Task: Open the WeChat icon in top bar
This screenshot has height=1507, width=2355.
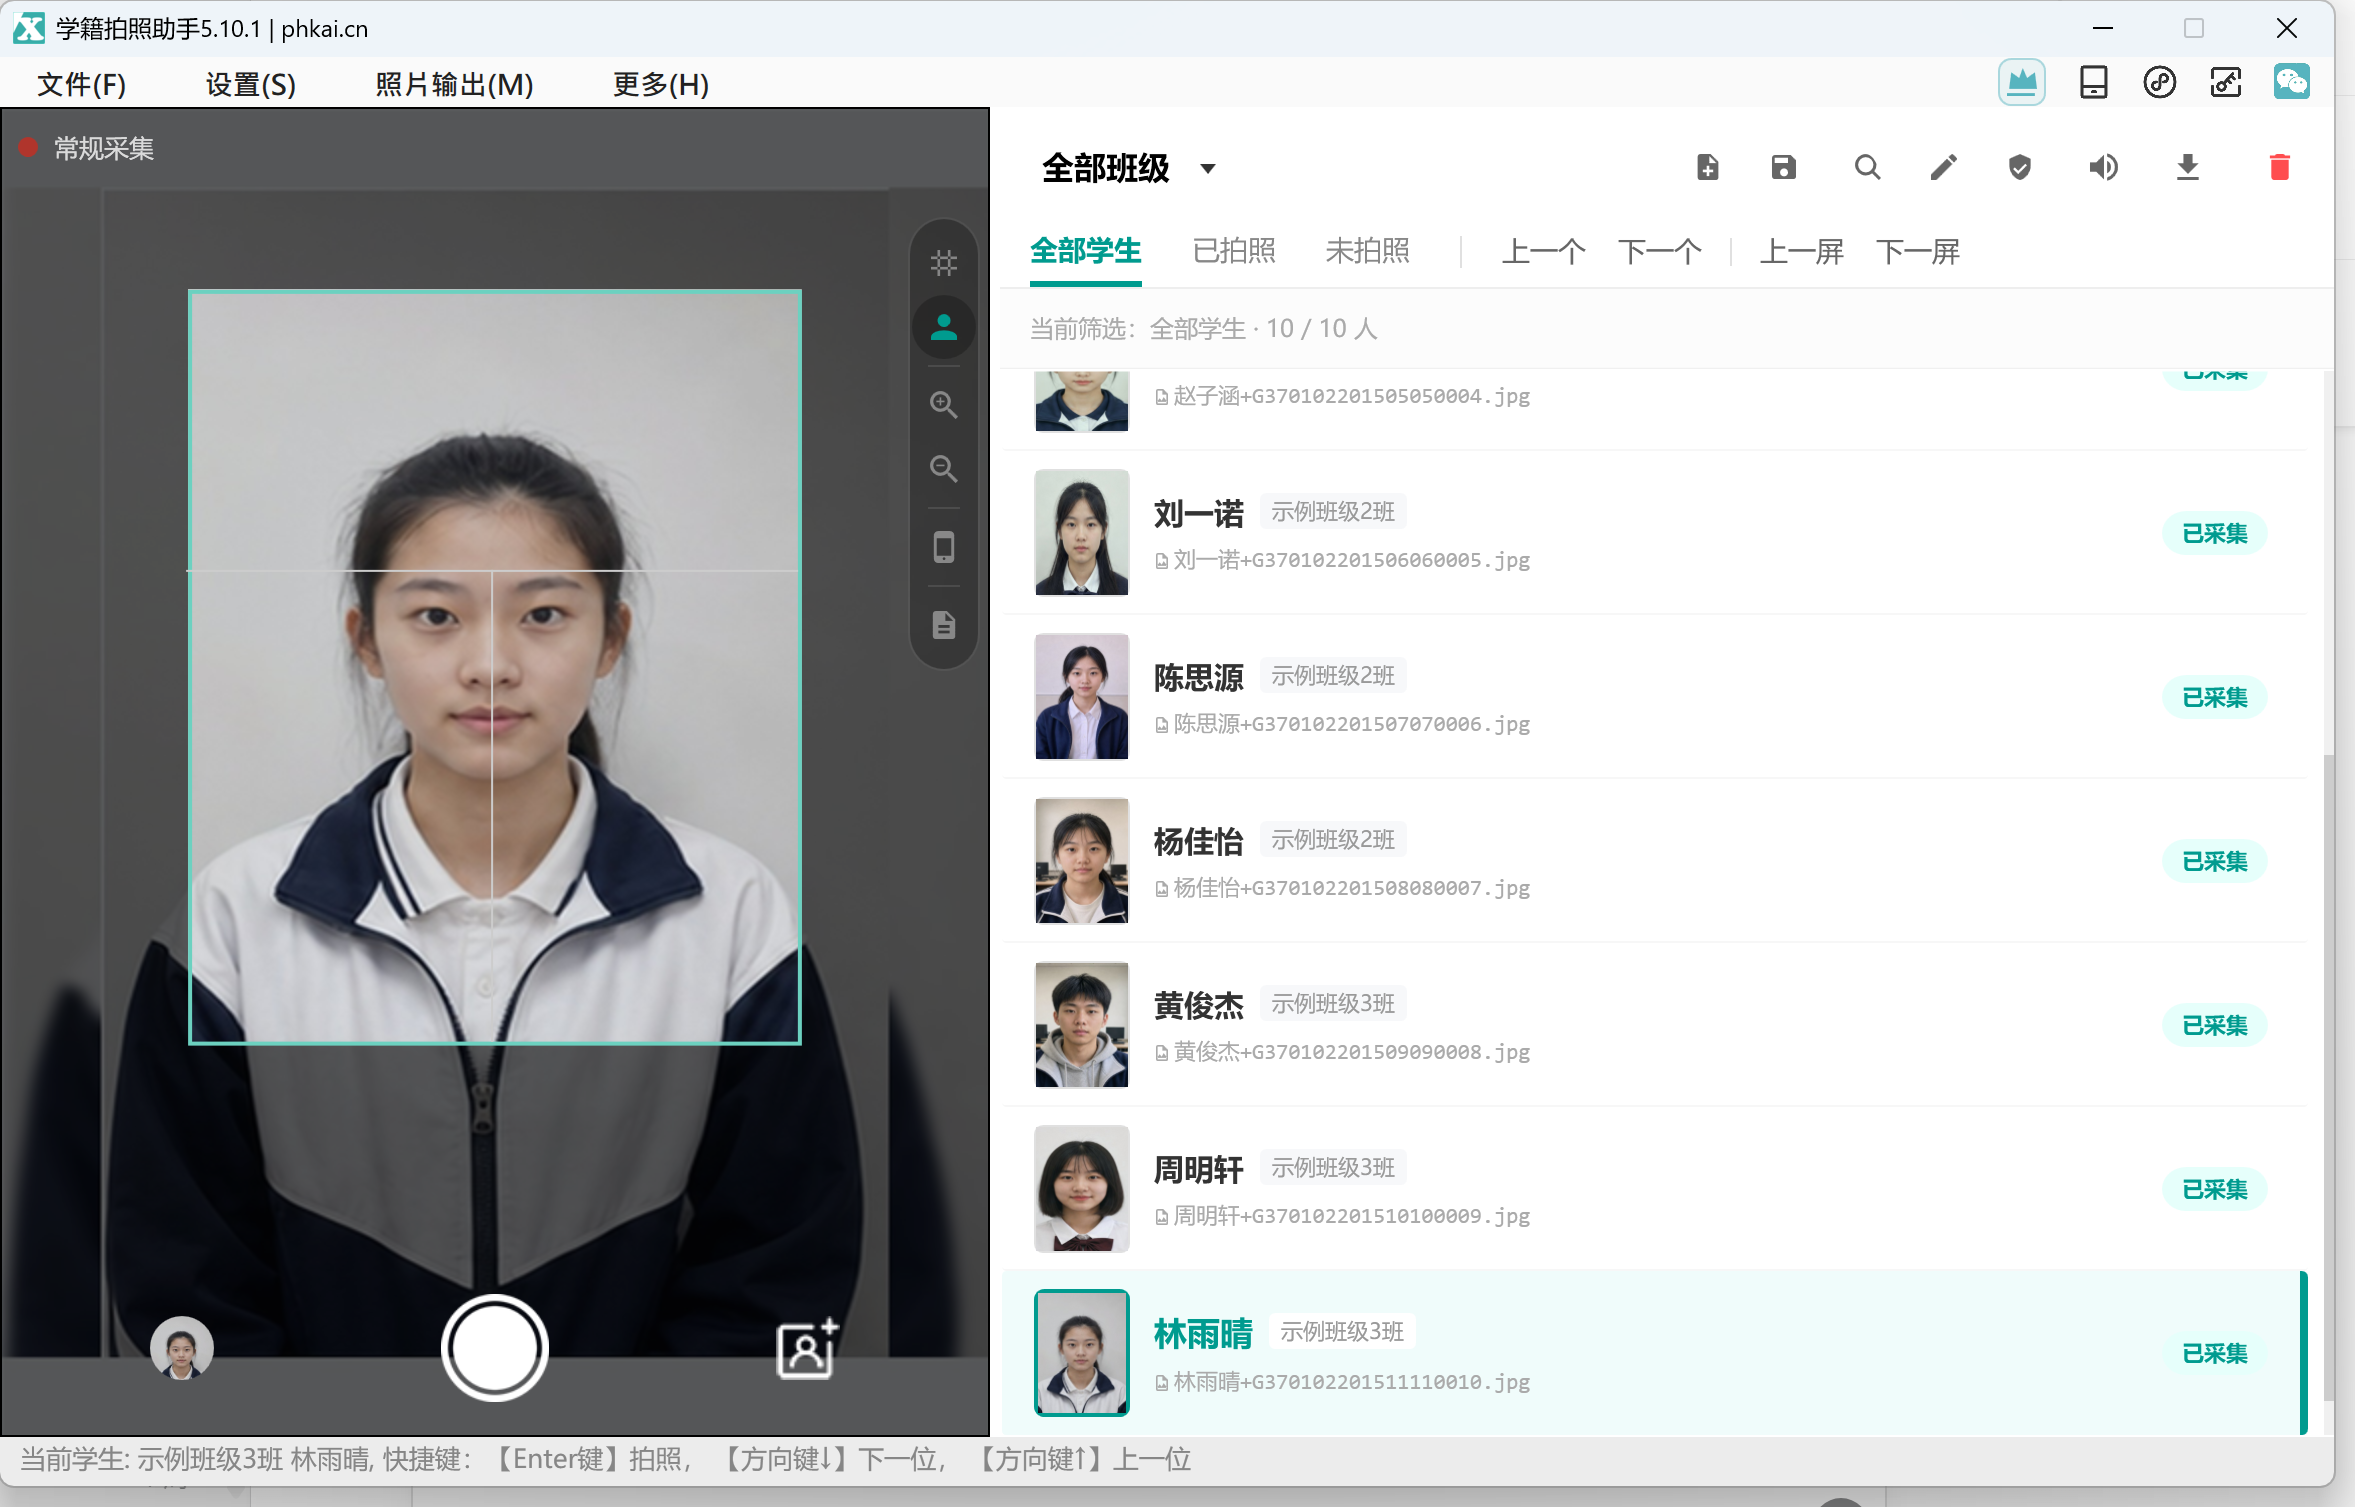Action: [2291, 82]
